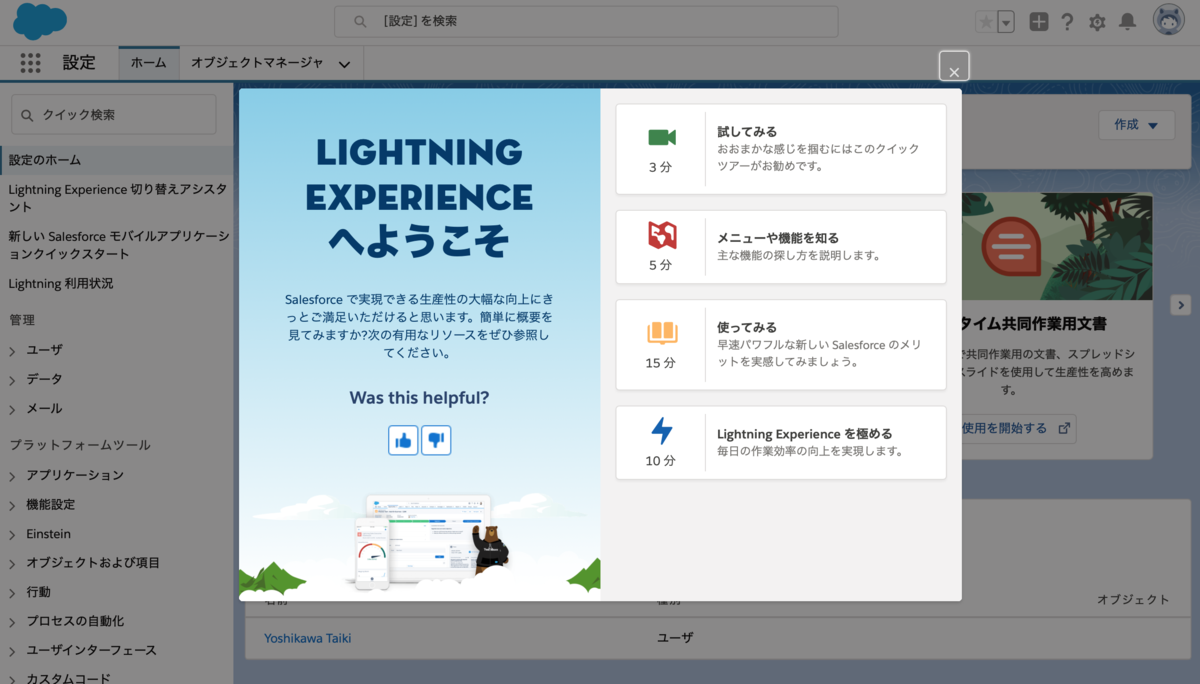Open Lightning Experience 切り替えアシスタント link
The width and height of the screenshot is (1200, 684).
[117, 198]
